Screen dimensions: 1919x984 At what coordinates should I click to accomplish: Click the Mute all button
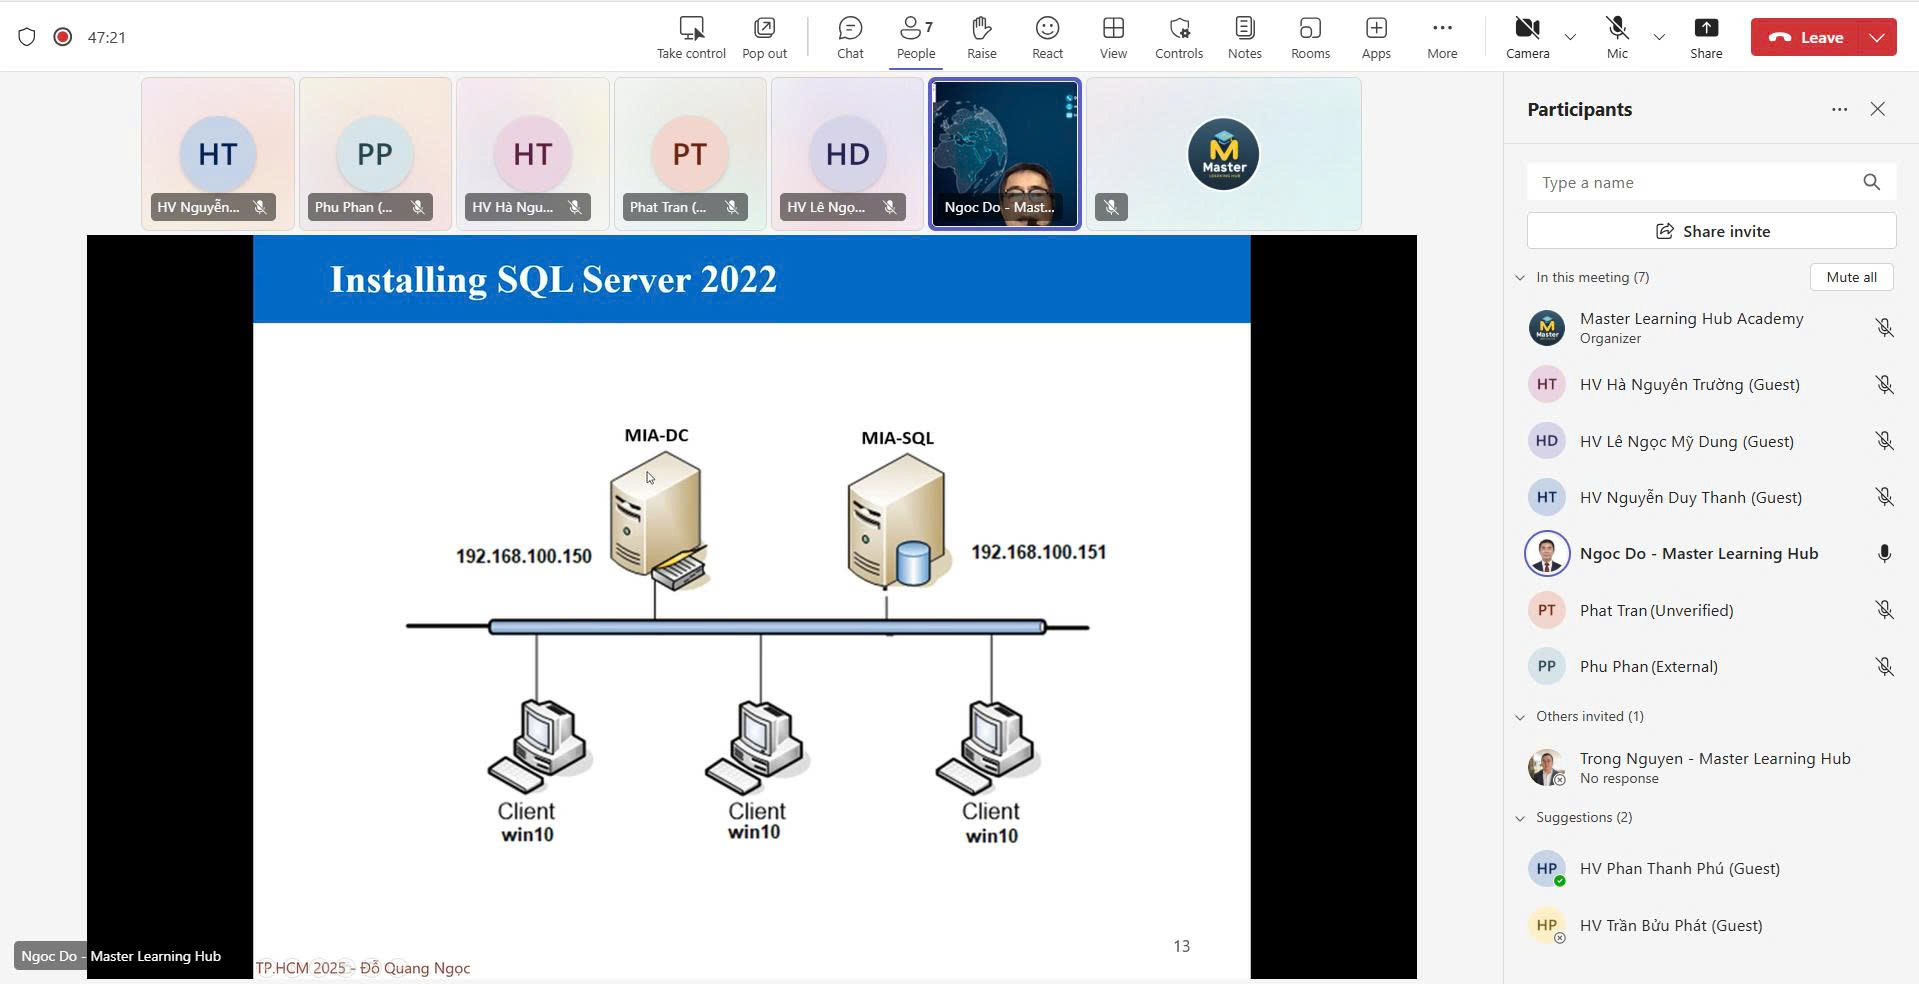1851,277
